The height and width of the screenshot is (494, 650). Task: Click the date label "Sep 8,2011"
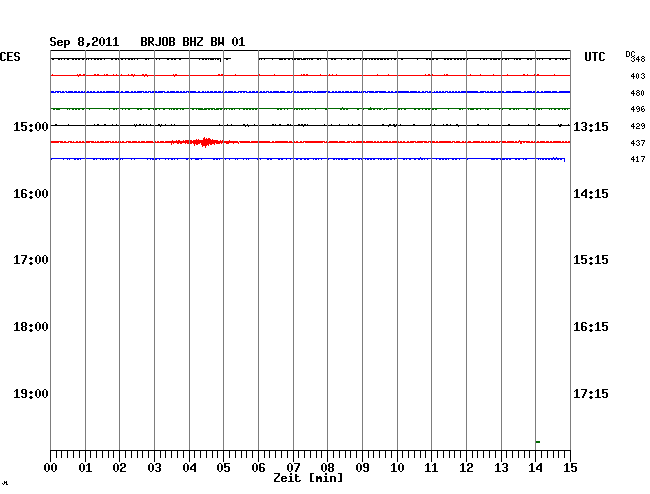(x=84, y=42)
